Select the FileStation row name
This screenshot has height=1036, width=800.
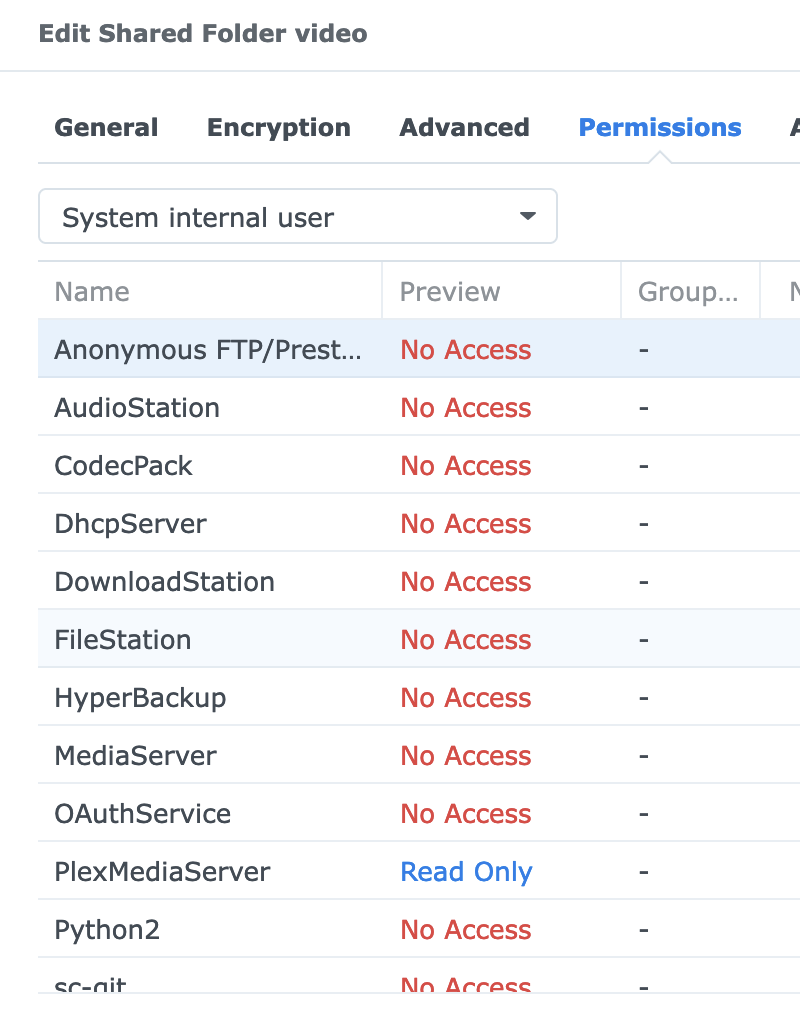[123, 640]
